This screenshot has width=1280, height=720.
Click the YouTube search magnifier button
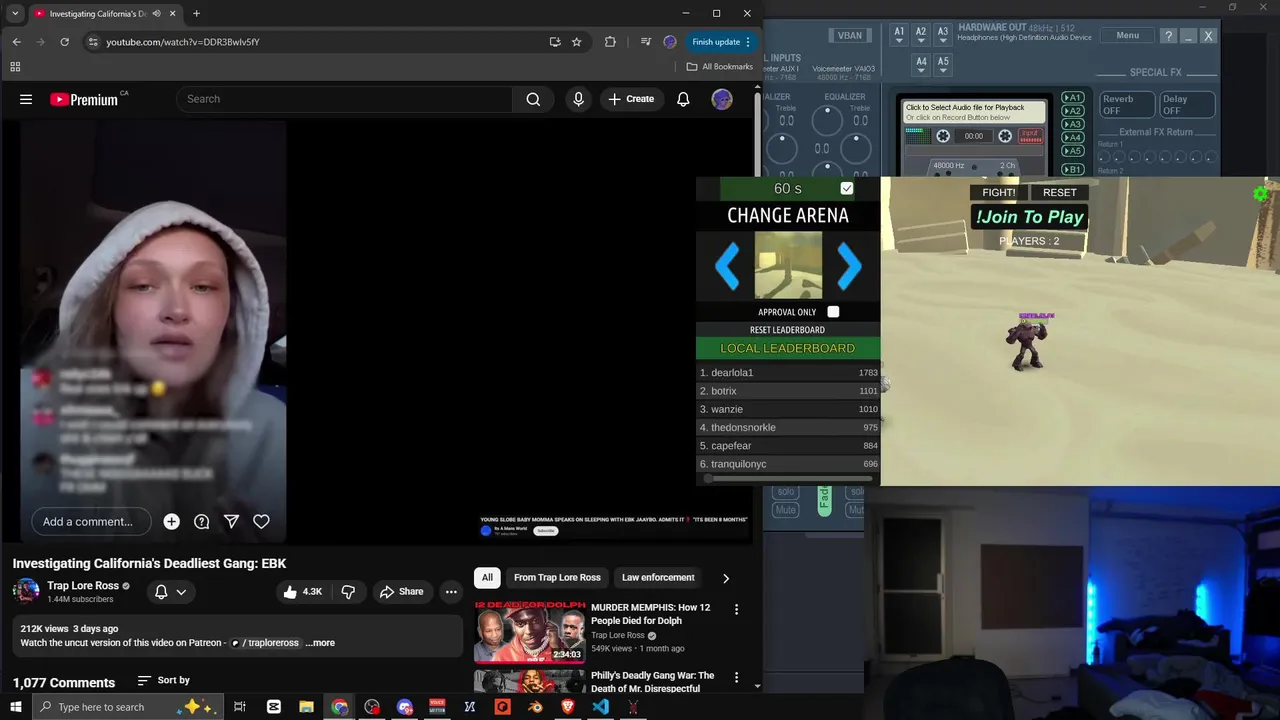(533, 99)
